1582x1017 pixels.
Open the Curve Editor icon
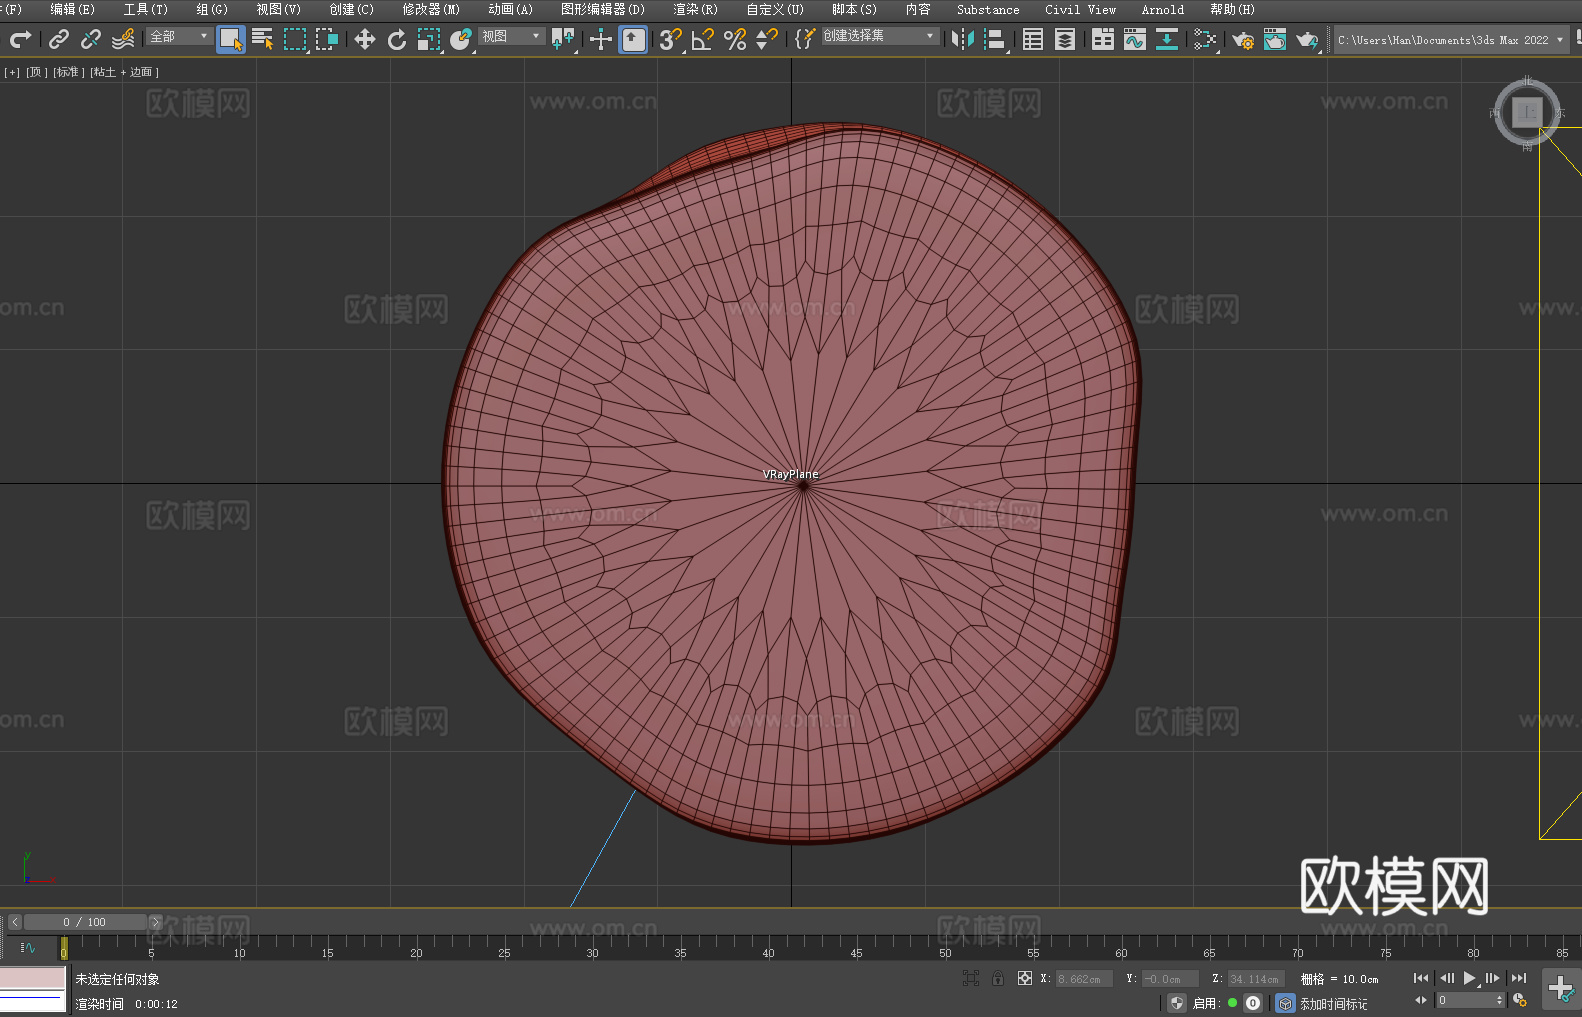(1134, 39)
